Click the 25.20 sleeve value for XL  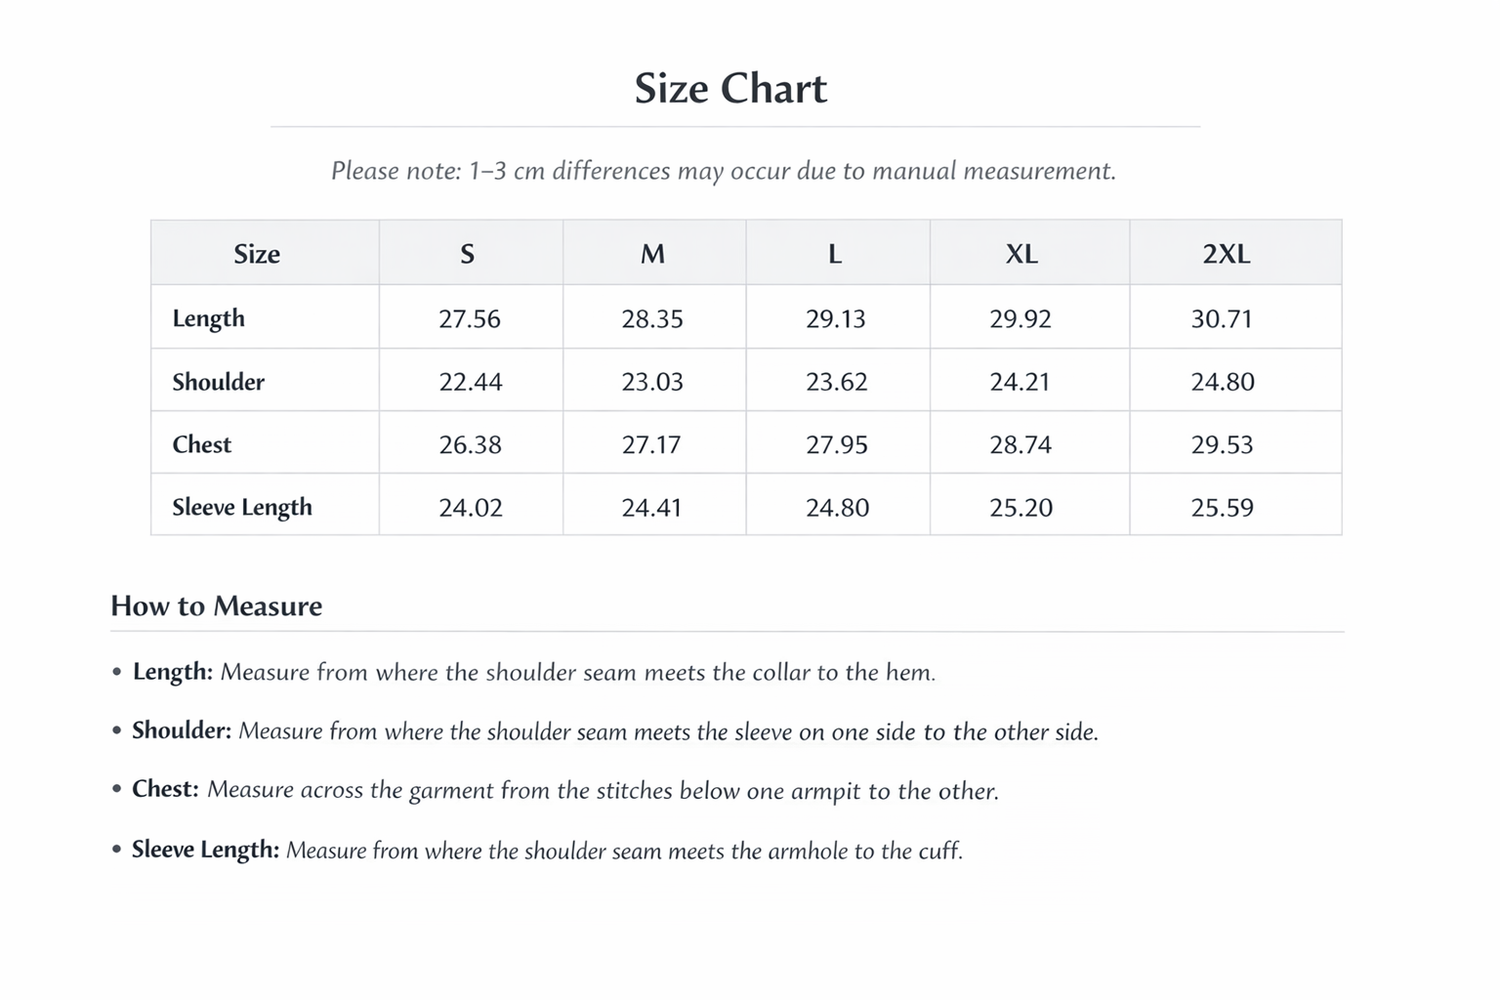click(x=1021, y=508)
